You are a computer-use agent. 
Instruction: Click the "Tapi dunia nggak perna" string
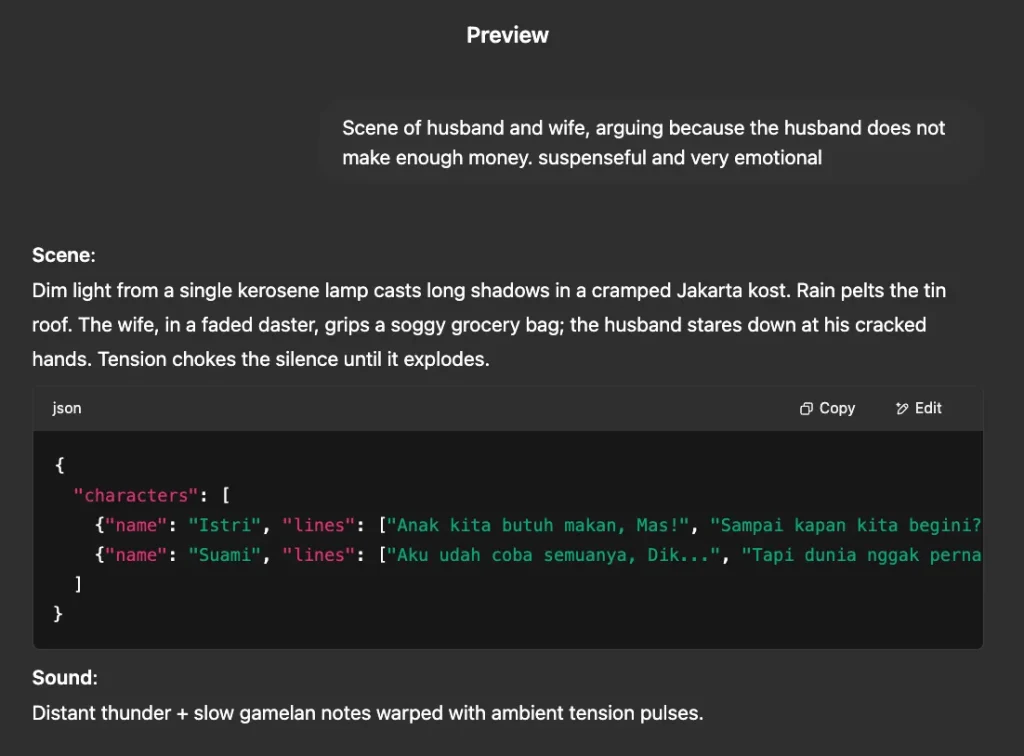tap(861, 555)
